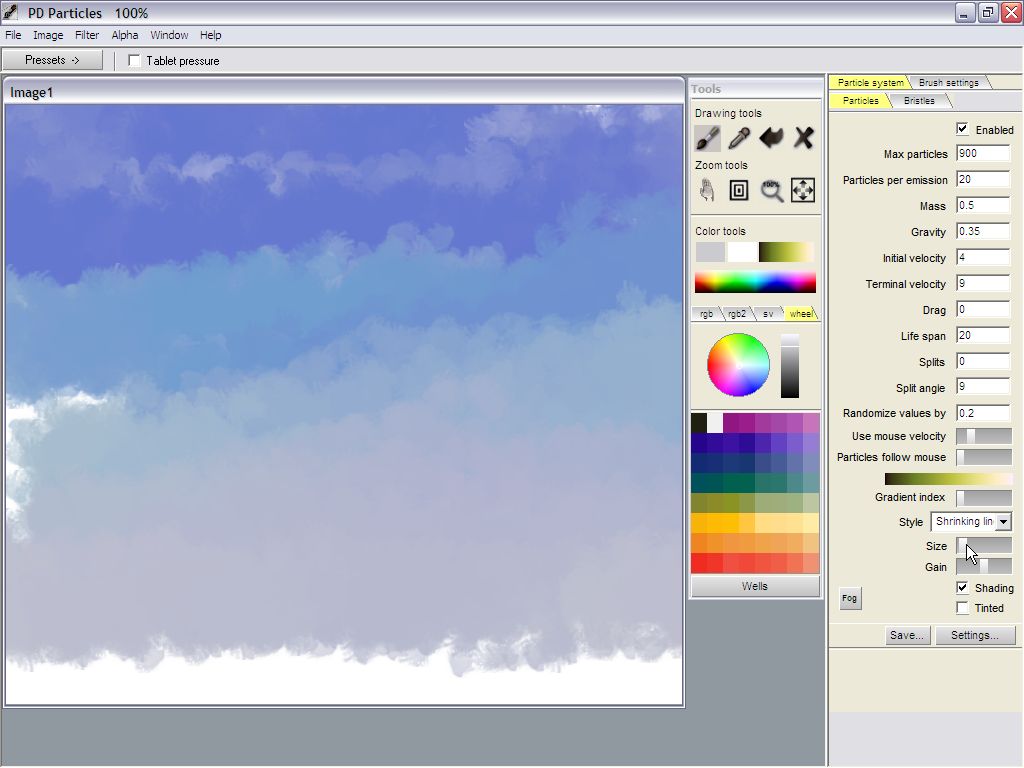Click the X clear tool icon
Image resolution: width=1024 pixels, height=768 pixels.
(x=803, y=138)
